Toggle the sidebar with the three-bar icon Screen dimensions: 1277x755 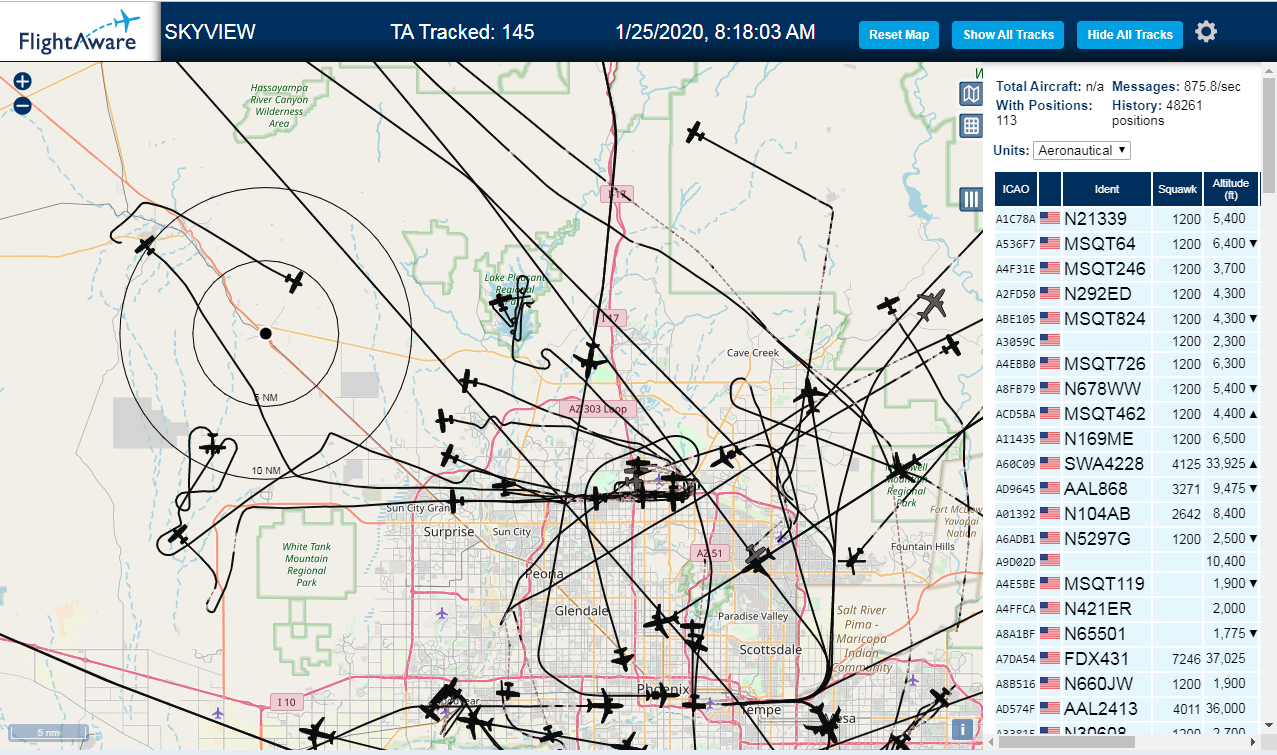tap(970, 199)
